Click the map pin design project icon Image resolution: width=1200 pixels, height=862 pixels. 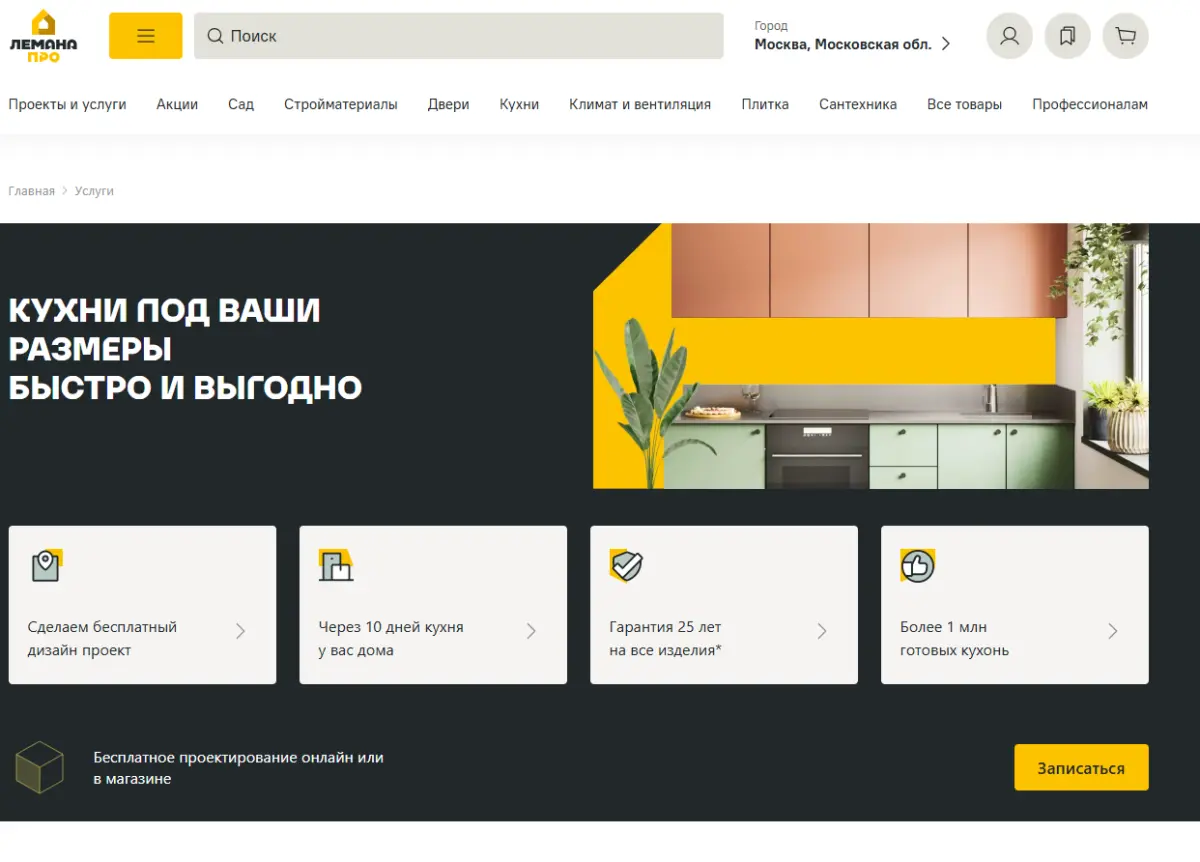click(46, 566)
